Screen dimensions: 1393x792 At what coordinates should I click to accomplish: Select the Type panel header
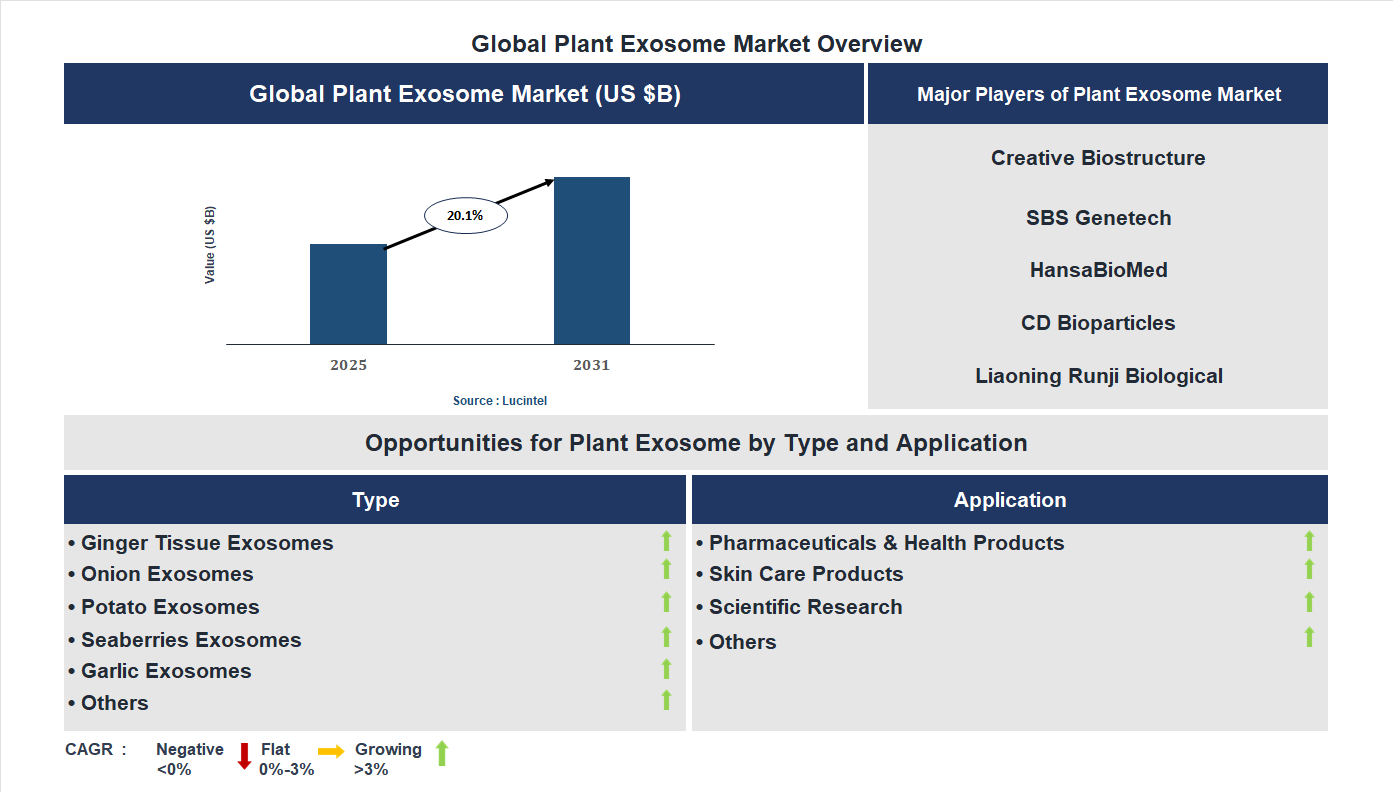[x=376, y=499]
